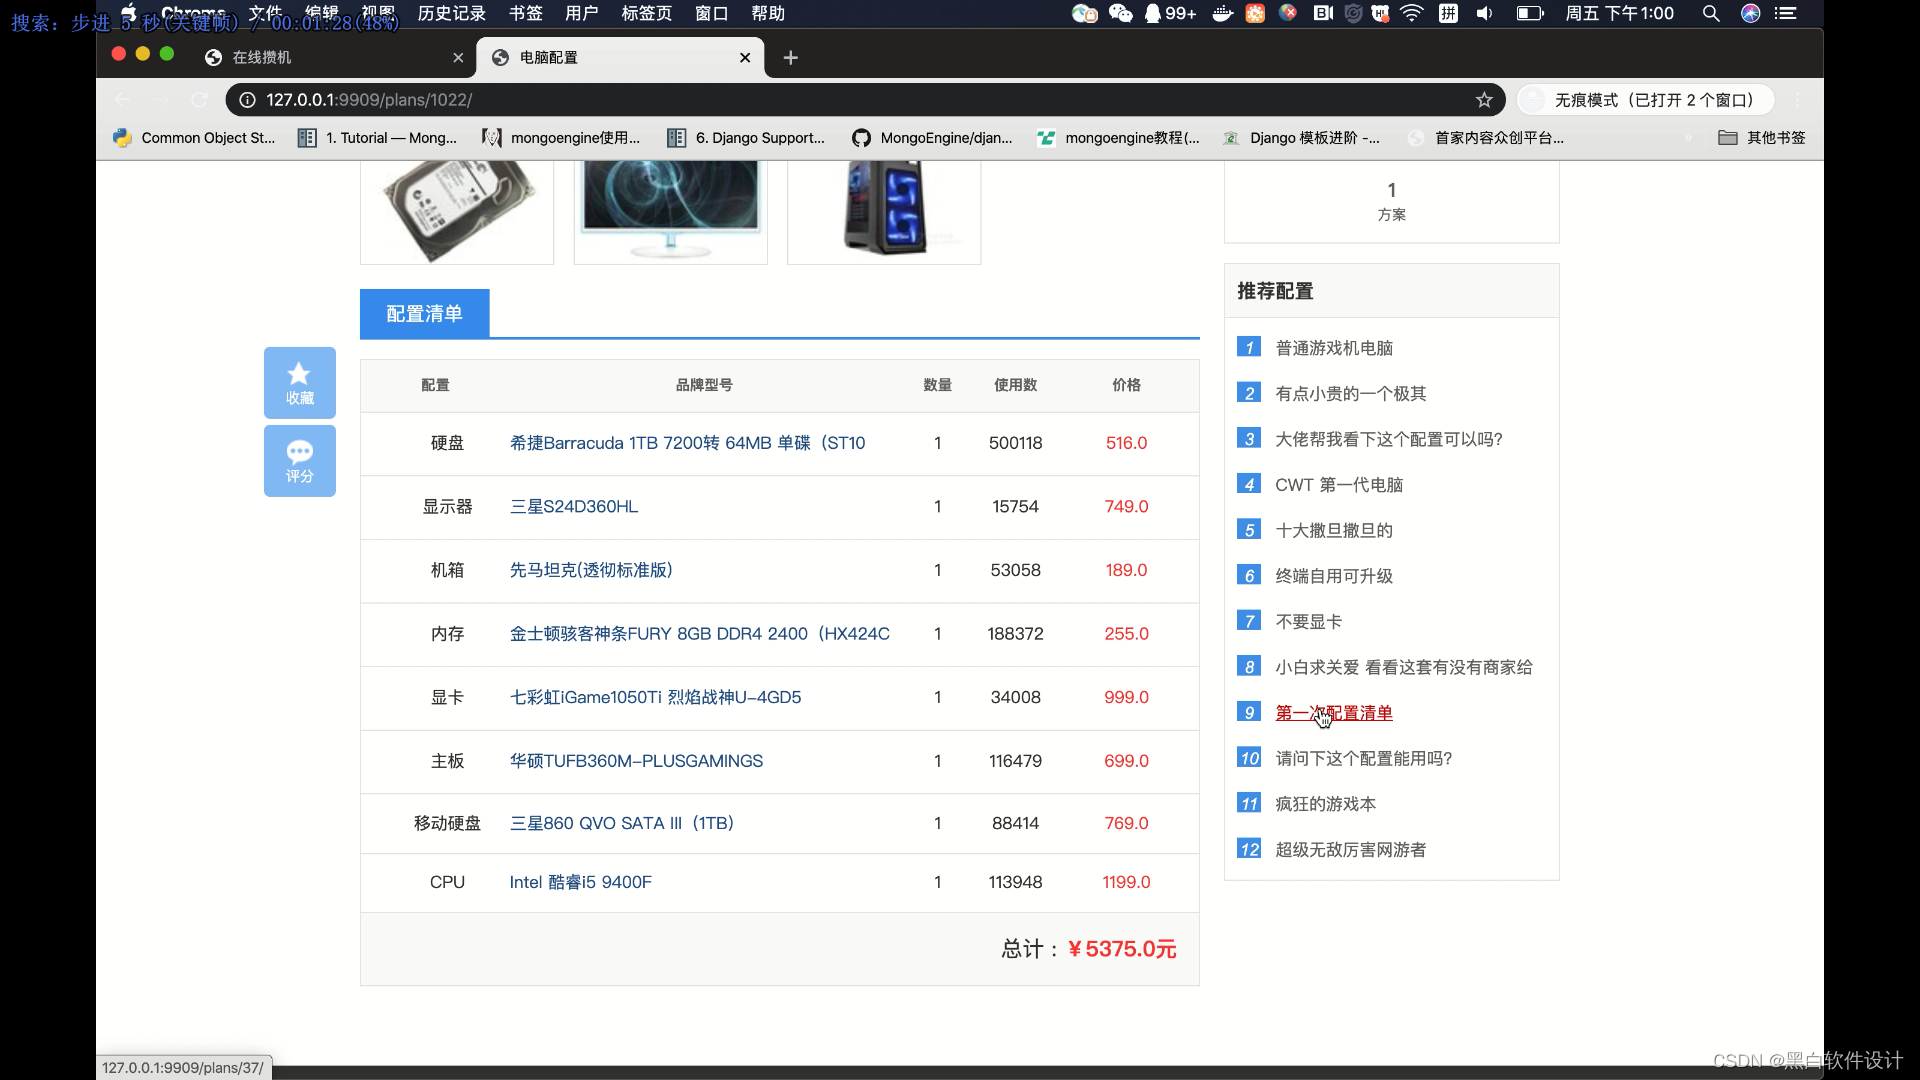Click the address bar URL field
This screenshot has height=1080, width=1920.
(x=865, y=100)
